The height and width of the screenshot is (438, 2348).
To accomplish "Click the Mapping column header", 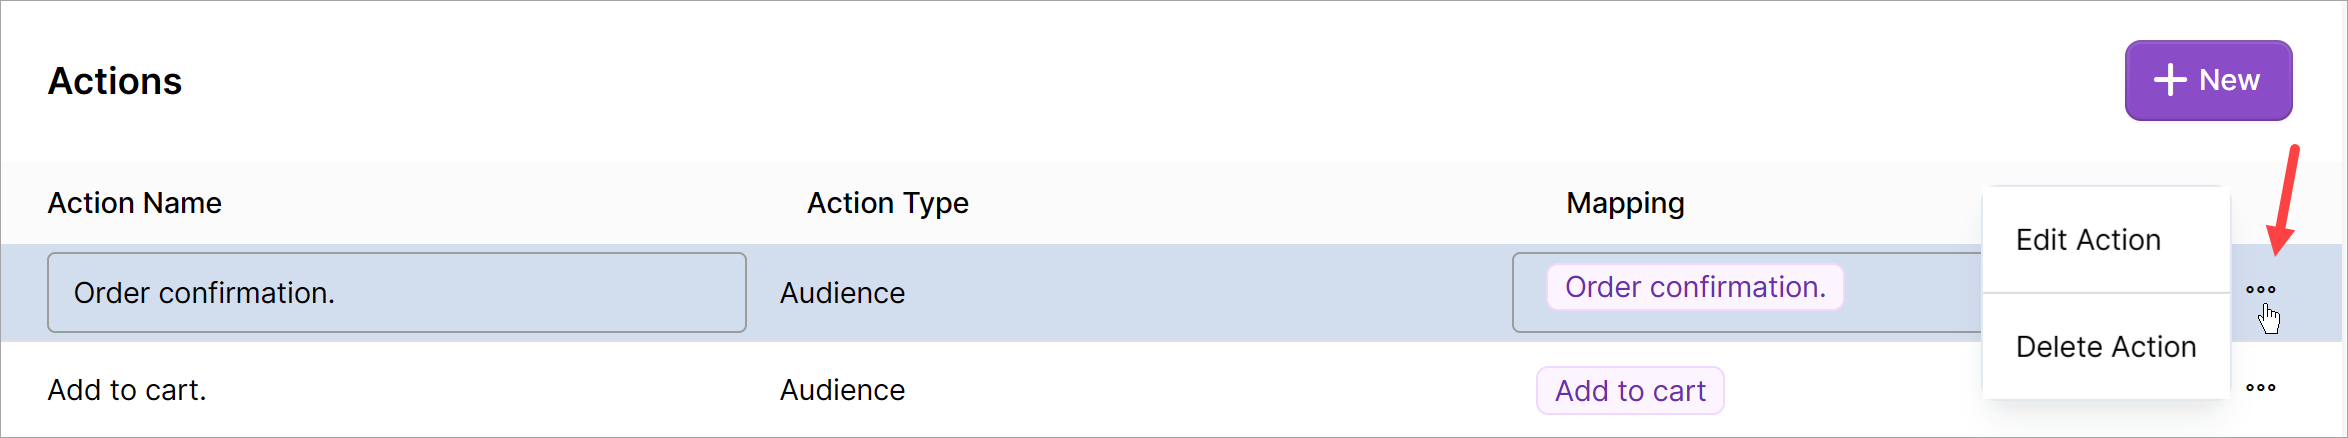I will 1625,203.
